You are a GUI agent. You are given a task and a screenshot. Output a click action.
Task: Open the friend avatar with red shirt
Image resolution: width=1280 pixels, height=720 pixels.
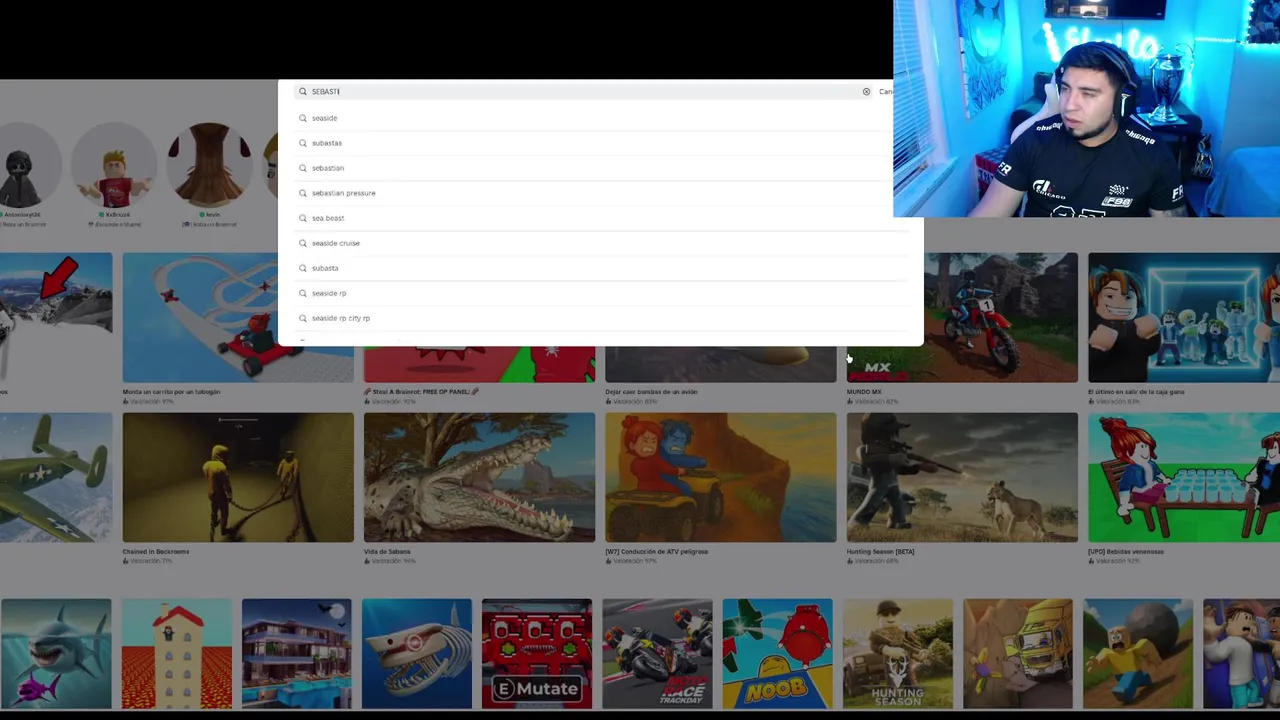[x=116, y=167]
